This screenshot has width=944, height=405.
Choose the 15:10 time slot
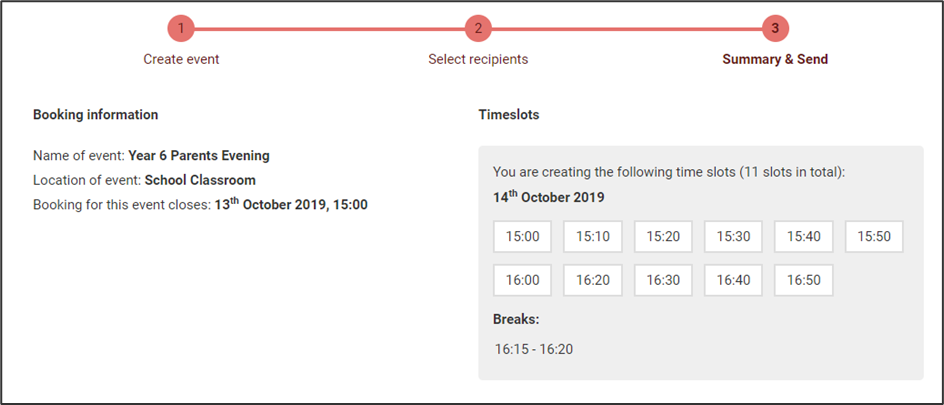pyautogui.click(x=593, y=237)
